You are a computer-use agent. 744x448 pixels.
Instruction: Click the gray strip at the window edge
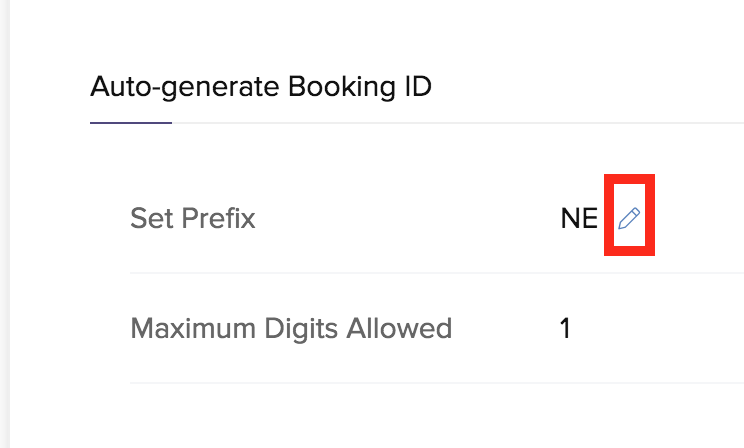click(x=5, y=224)
